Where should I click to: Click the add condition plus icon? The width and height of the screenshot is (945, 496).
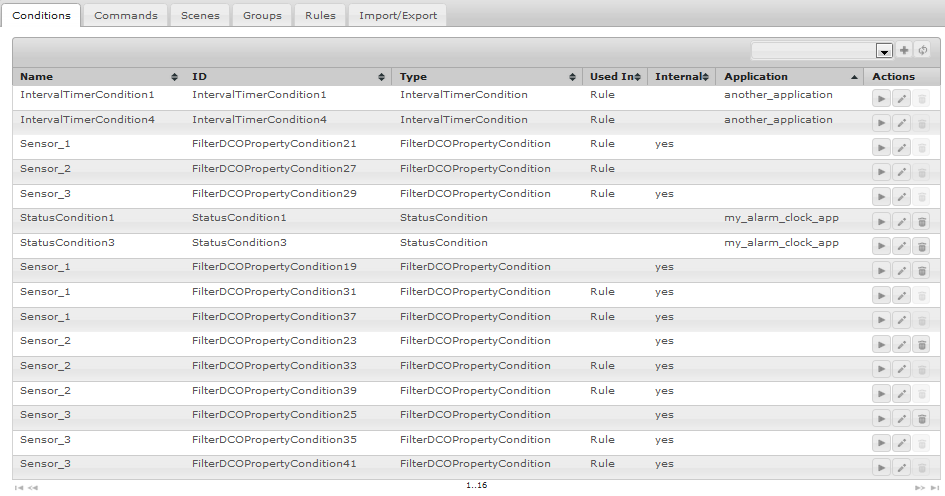click(904, 51)
